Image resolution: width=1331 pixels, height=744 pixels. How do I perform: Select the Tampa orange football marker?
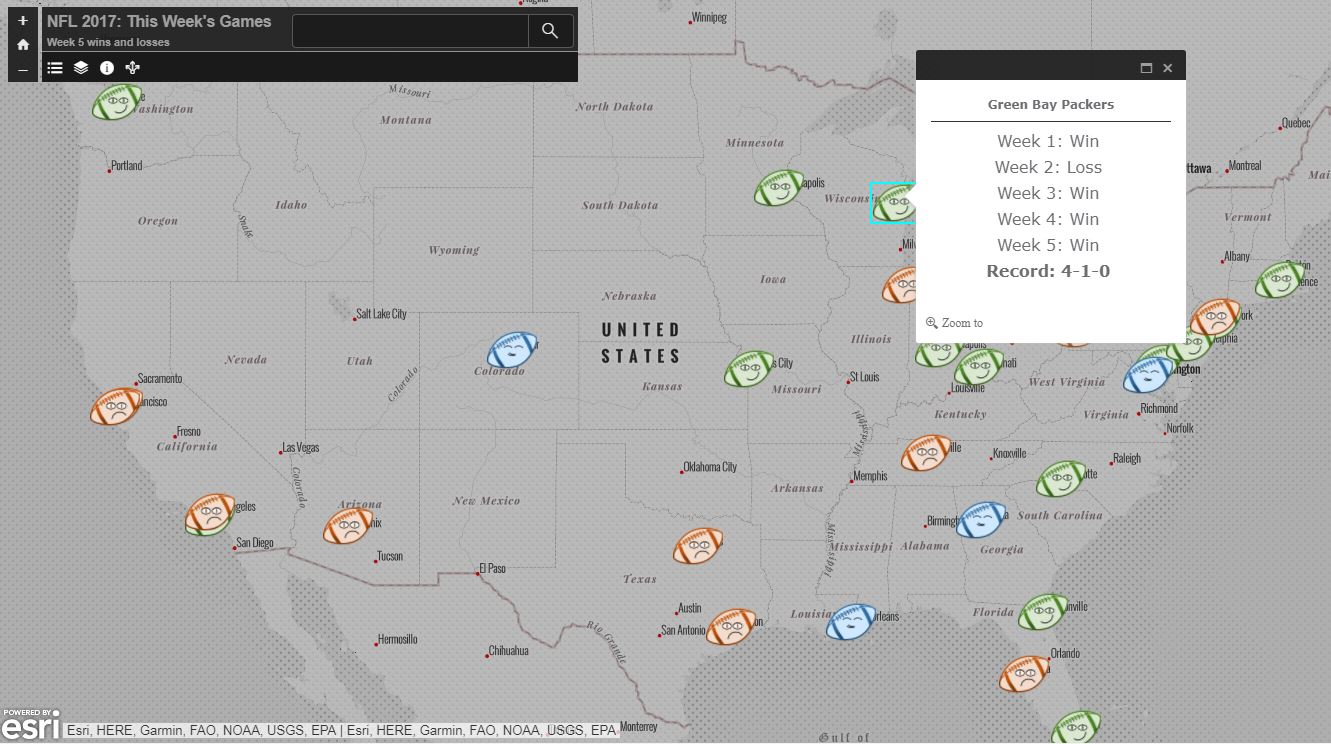click(1024, 674)
